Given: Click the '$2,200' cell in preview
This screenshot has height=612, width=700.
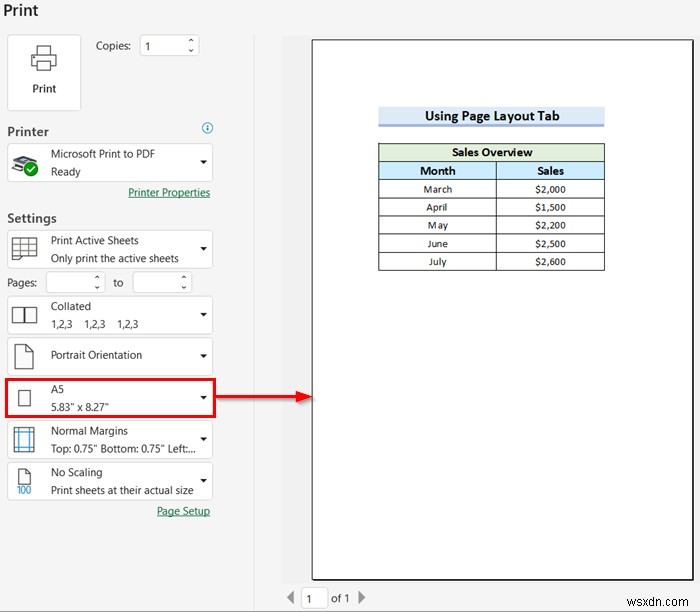Looking at the screenshot, I should (x=550, y=225).
